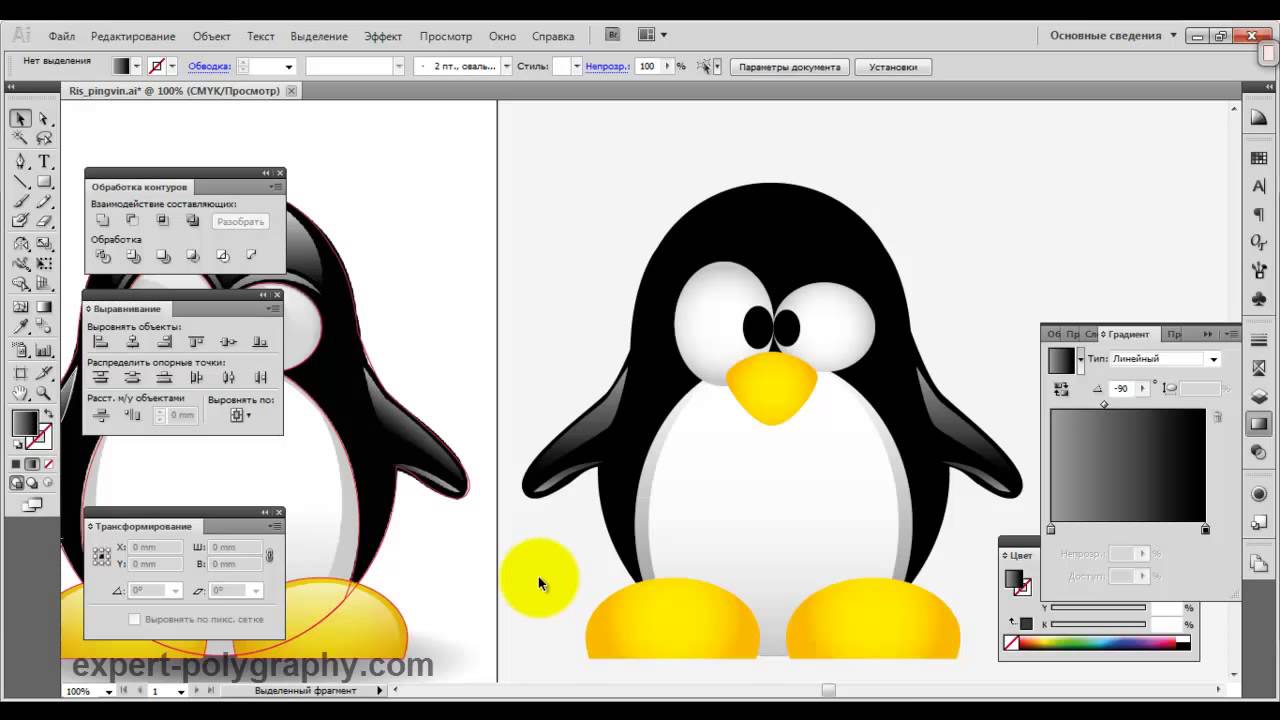This screenshot has width=1280, height=720.
Task: Click the gradient midpoint diamond slider
Action: pyautogui.click(x=1104, y=404)
